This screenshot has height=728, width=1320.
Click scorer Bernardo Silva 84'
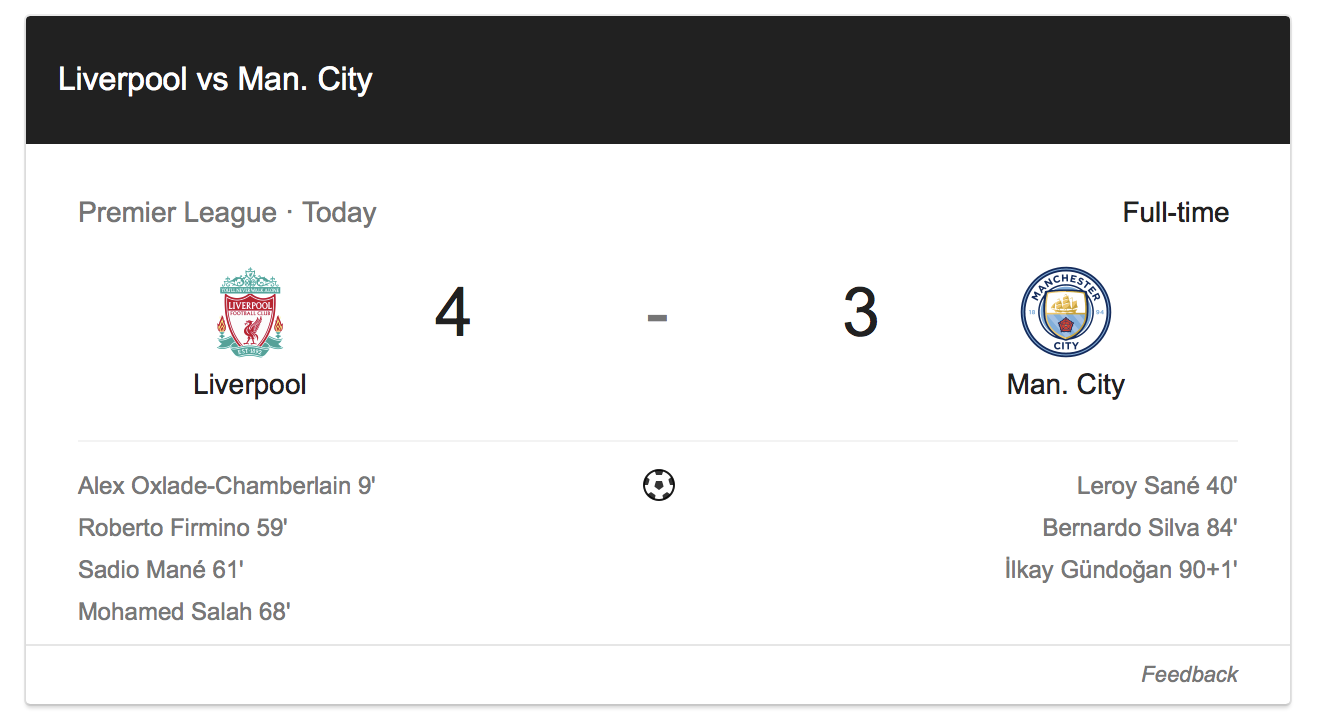click(1140, 528)
